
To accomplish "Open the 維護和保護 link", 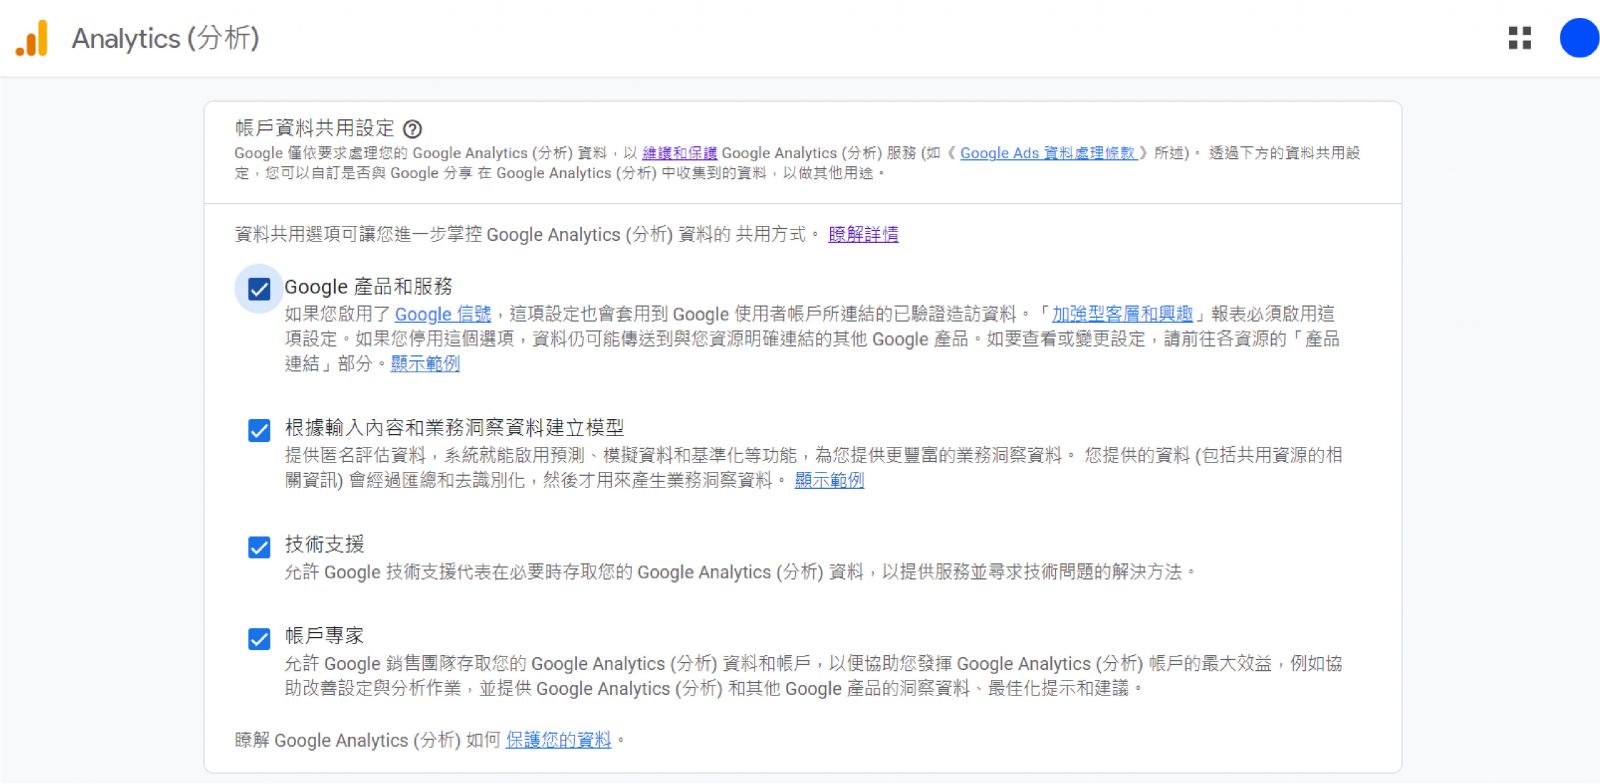I will tap(679, 153).
